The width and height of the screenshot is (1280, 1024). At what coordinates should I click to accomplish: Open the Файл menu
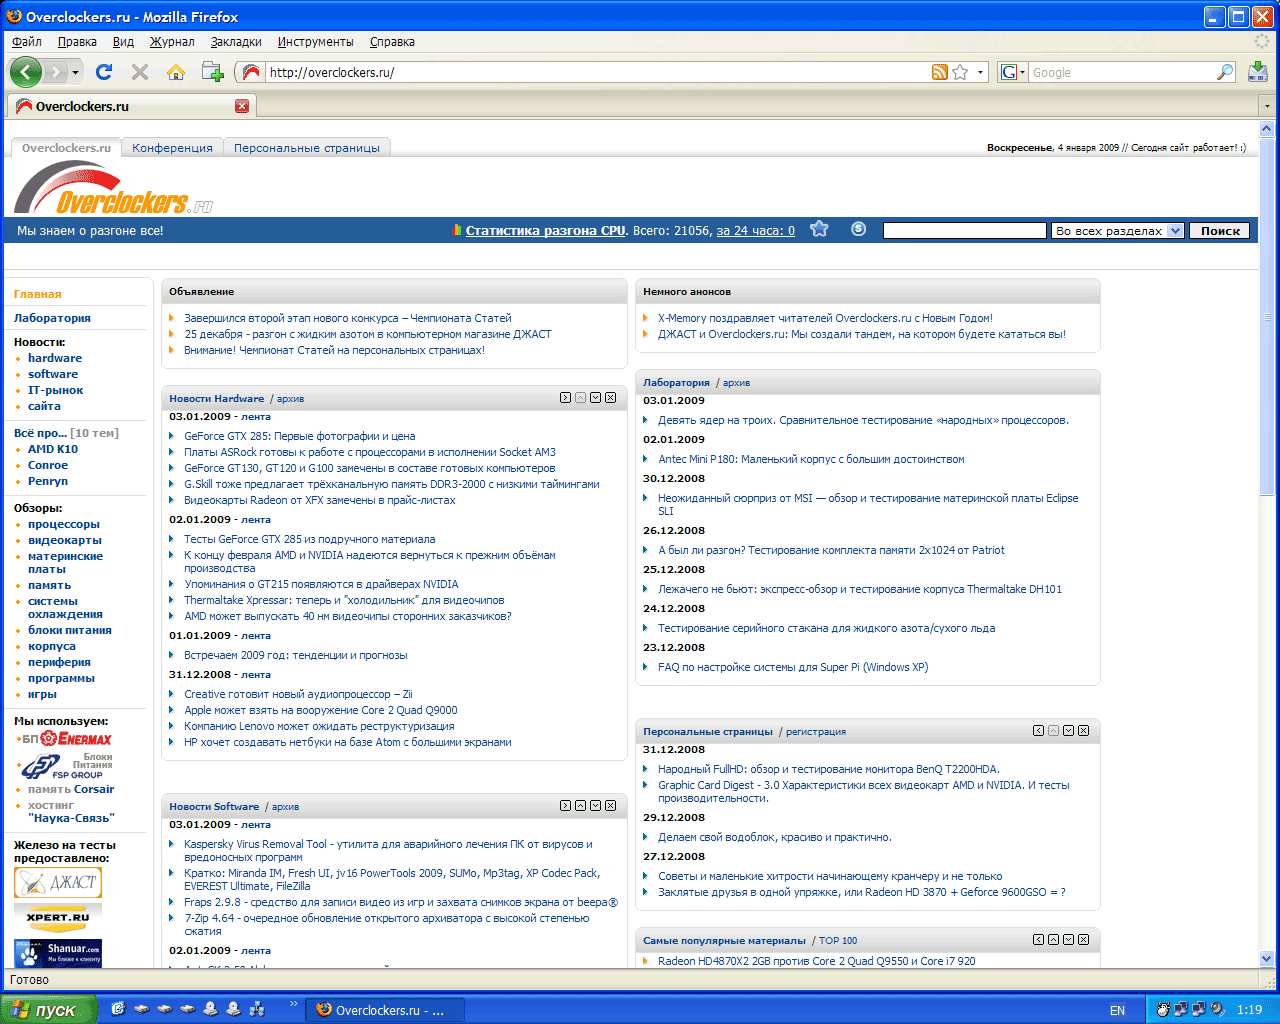coord(27,42)
